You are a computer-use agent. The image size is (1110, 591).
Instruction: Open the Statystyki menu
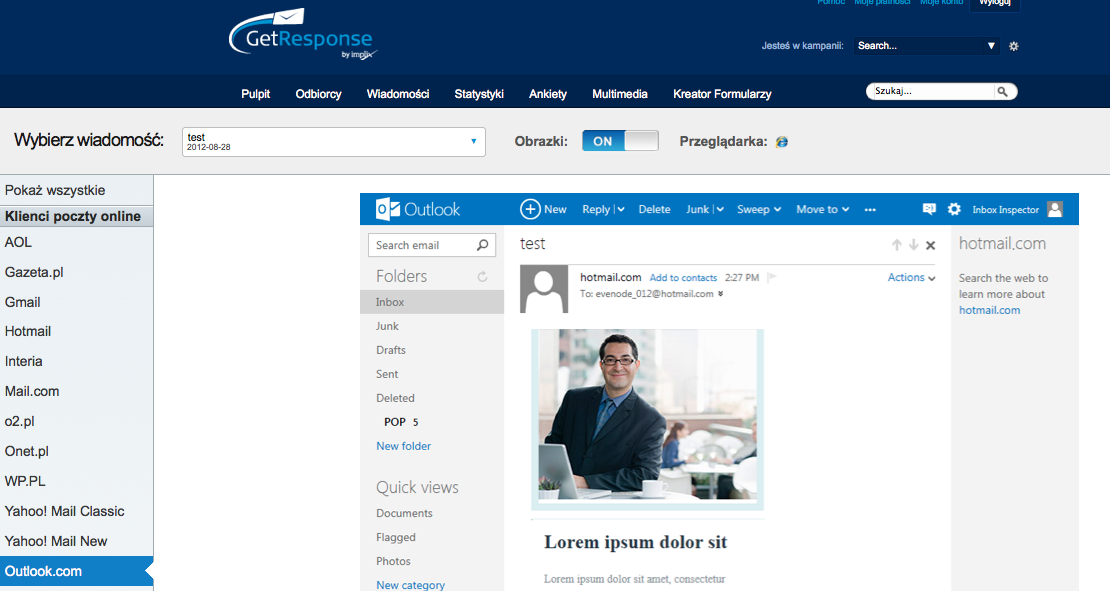[479, 94]
